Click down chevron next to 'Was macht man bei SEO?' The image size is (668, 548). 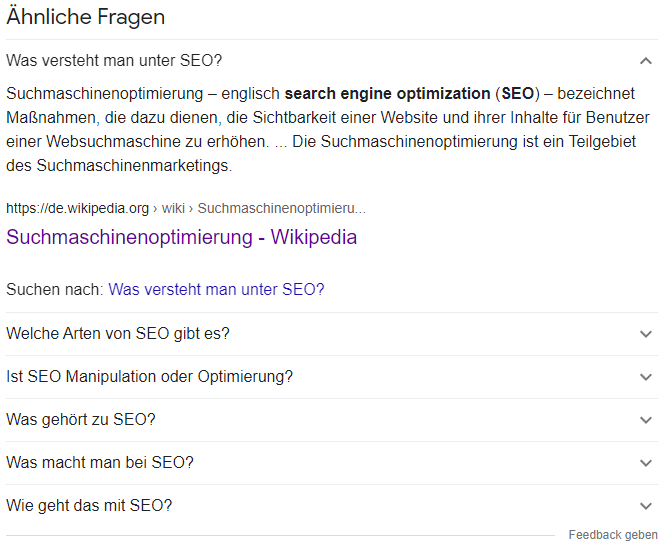(x=645, y=463)
